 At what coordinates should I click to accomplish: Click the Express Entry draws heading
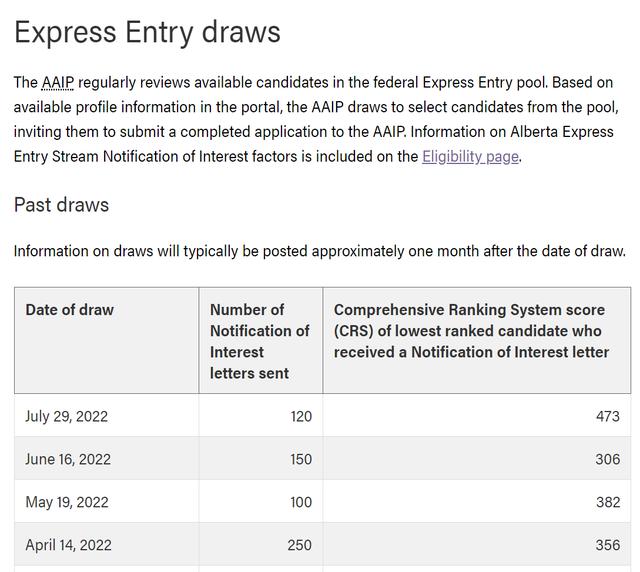pos(147,33)
